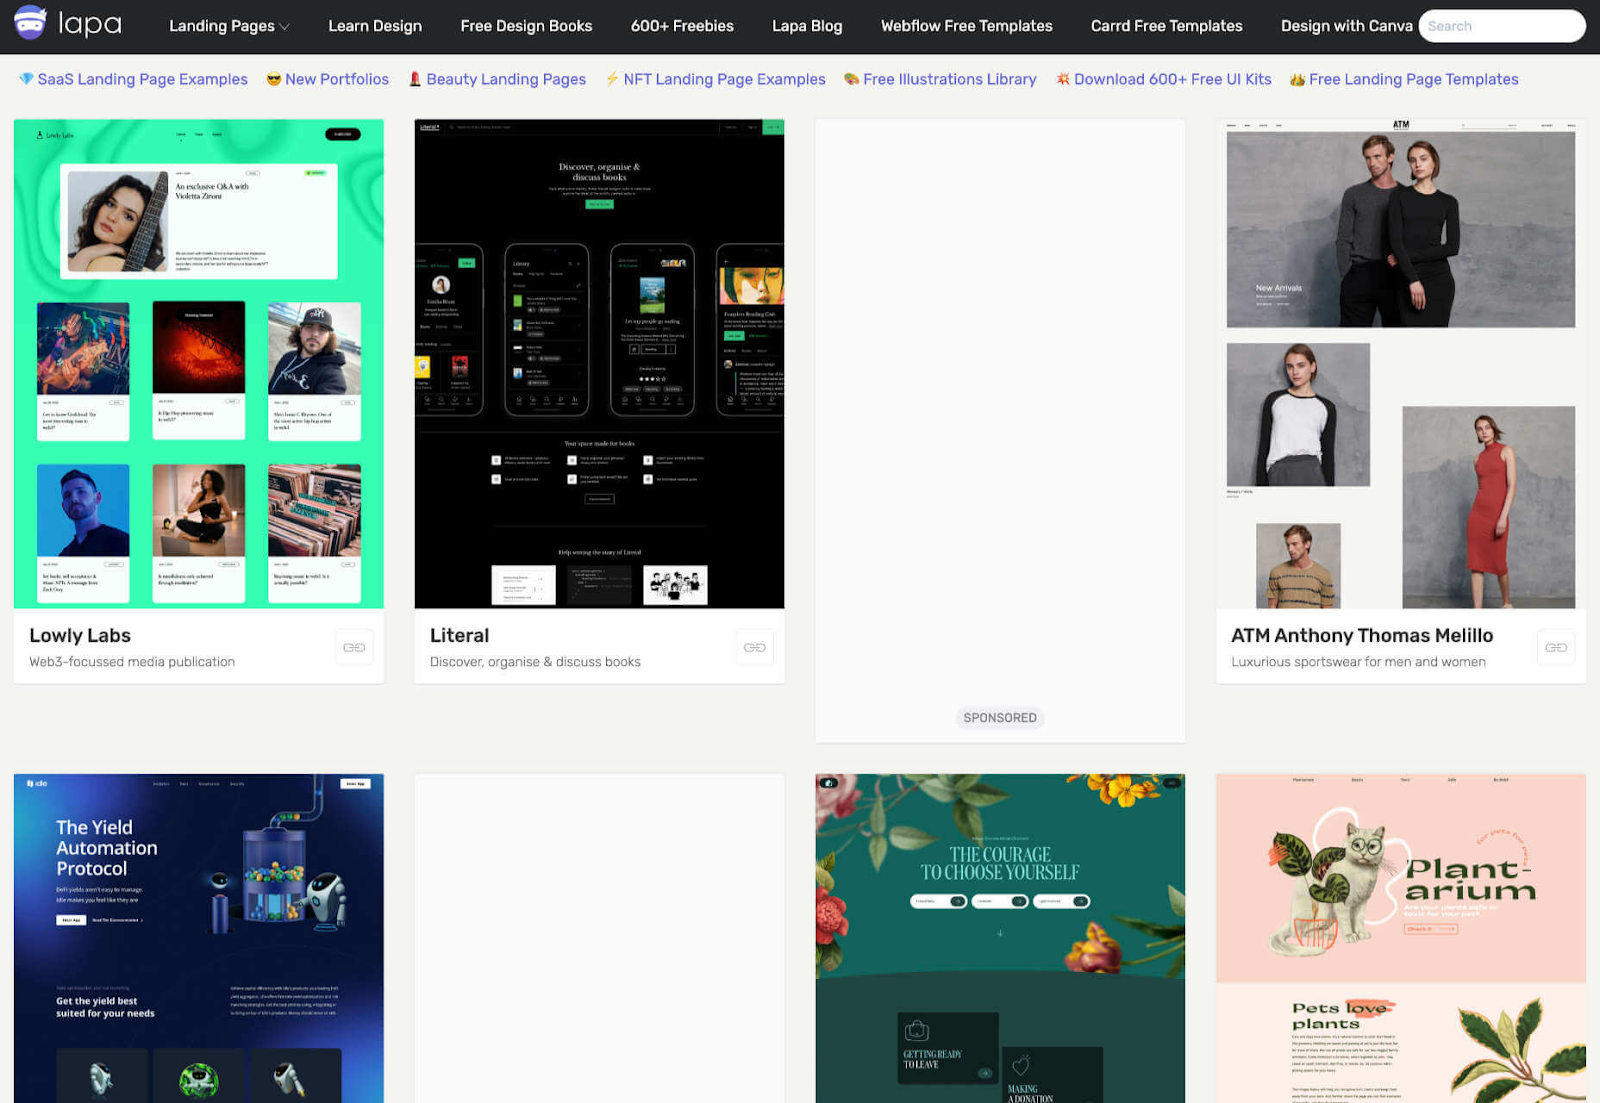Open link icon on Lowly Labs card

(354, 648)
